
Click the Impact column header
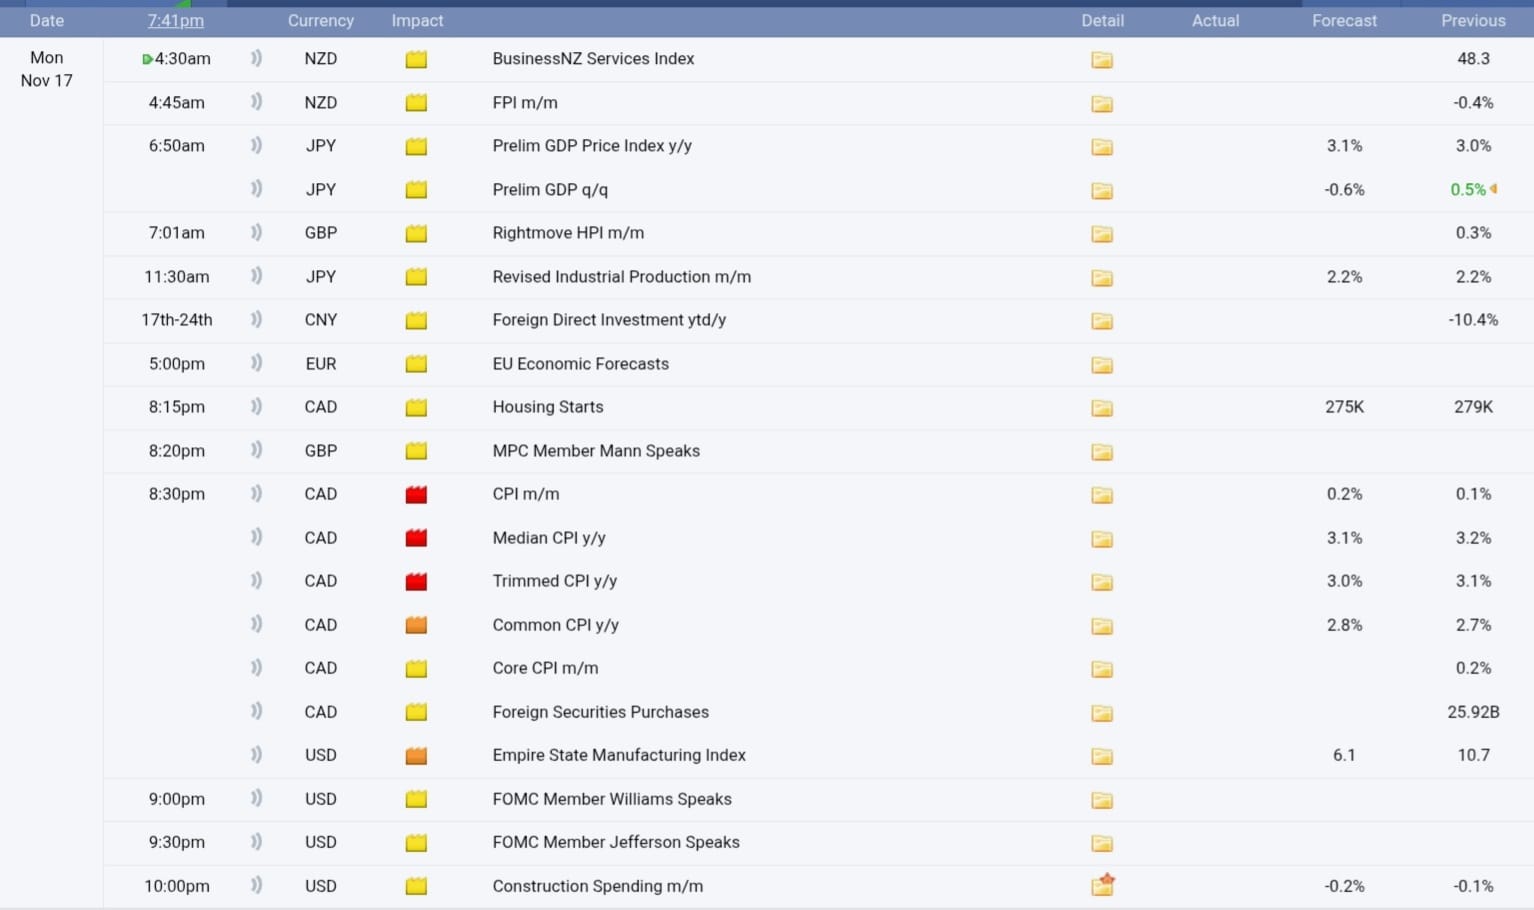tap(417, 21)
